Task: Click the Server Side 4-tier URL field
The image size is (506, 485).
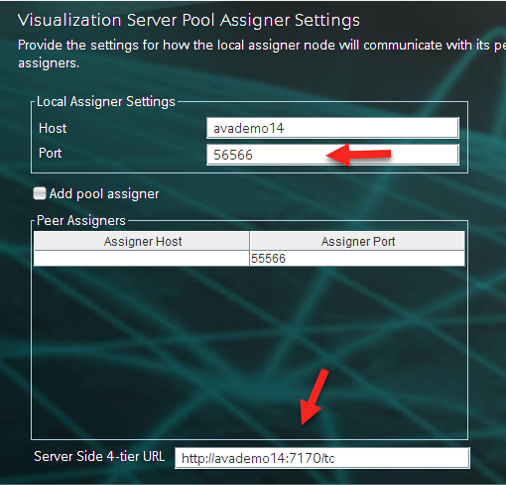Action: pyautogui.click(x=322, y=458)
